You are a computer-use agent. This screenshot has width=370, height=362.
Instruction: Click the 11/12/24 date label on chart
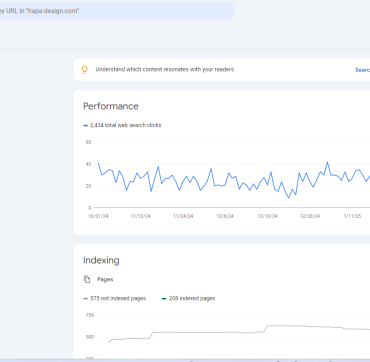pos(141,216)
